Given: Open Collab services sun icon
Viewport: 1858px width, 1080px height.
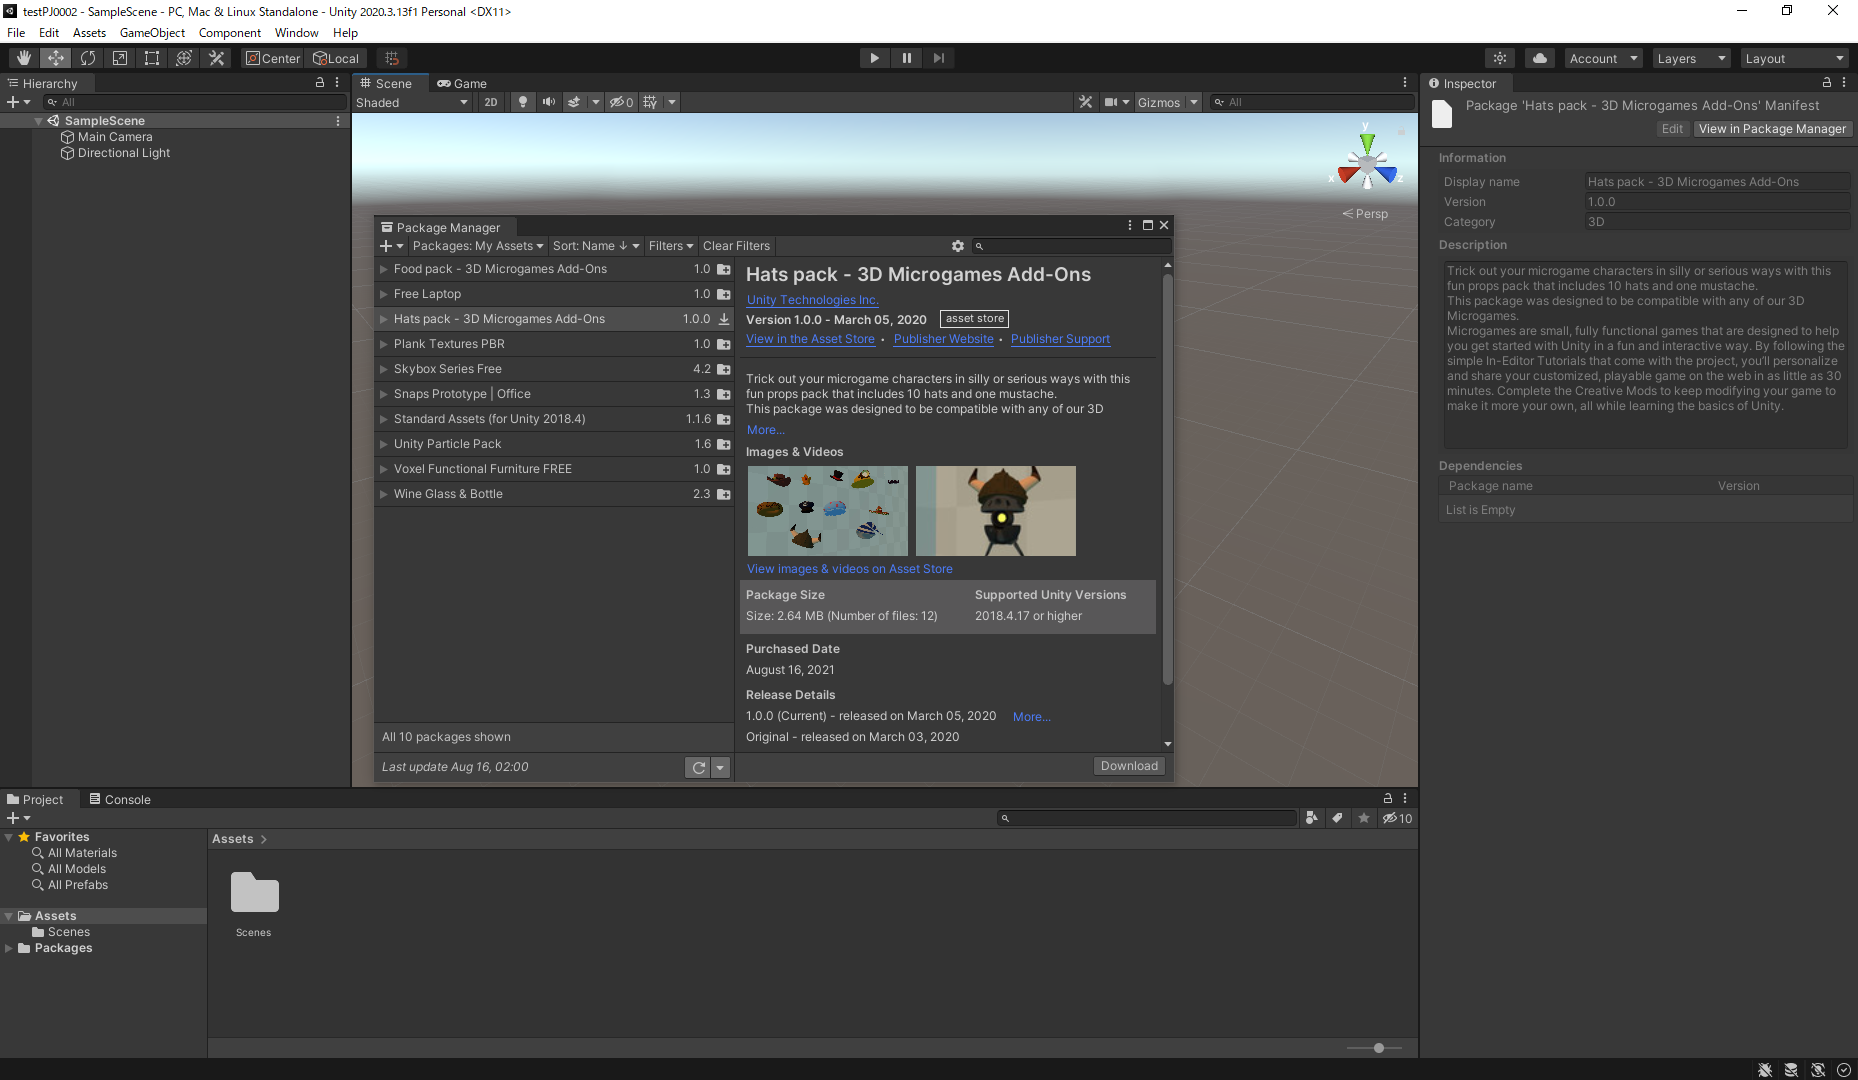Looking at the screenshot, I should 1500,58.
